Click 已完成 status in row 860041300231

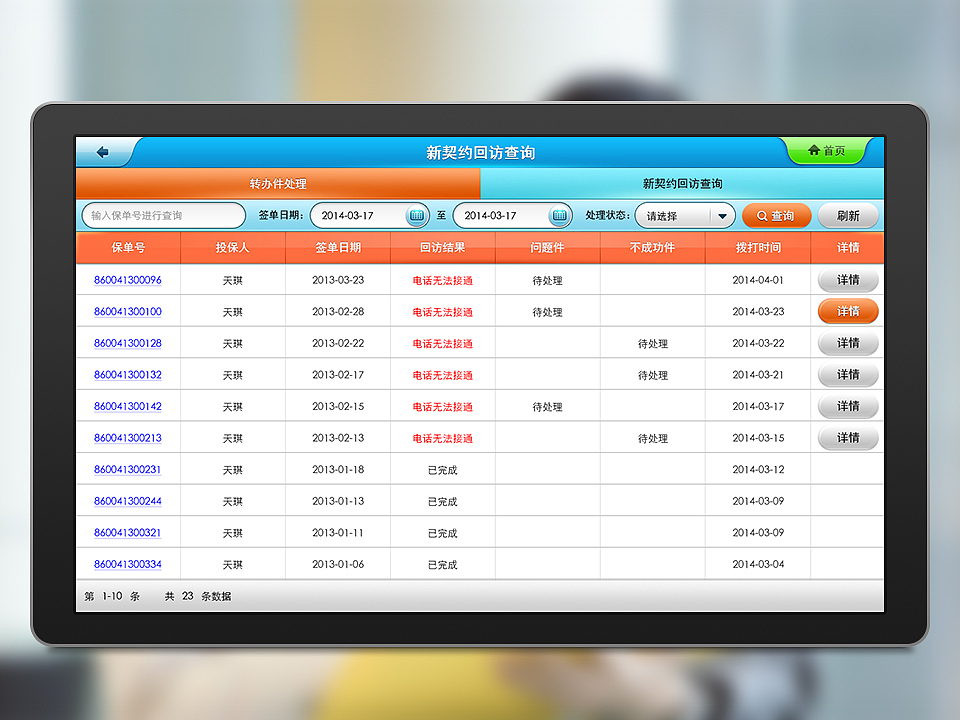click(x=443, y=470)
